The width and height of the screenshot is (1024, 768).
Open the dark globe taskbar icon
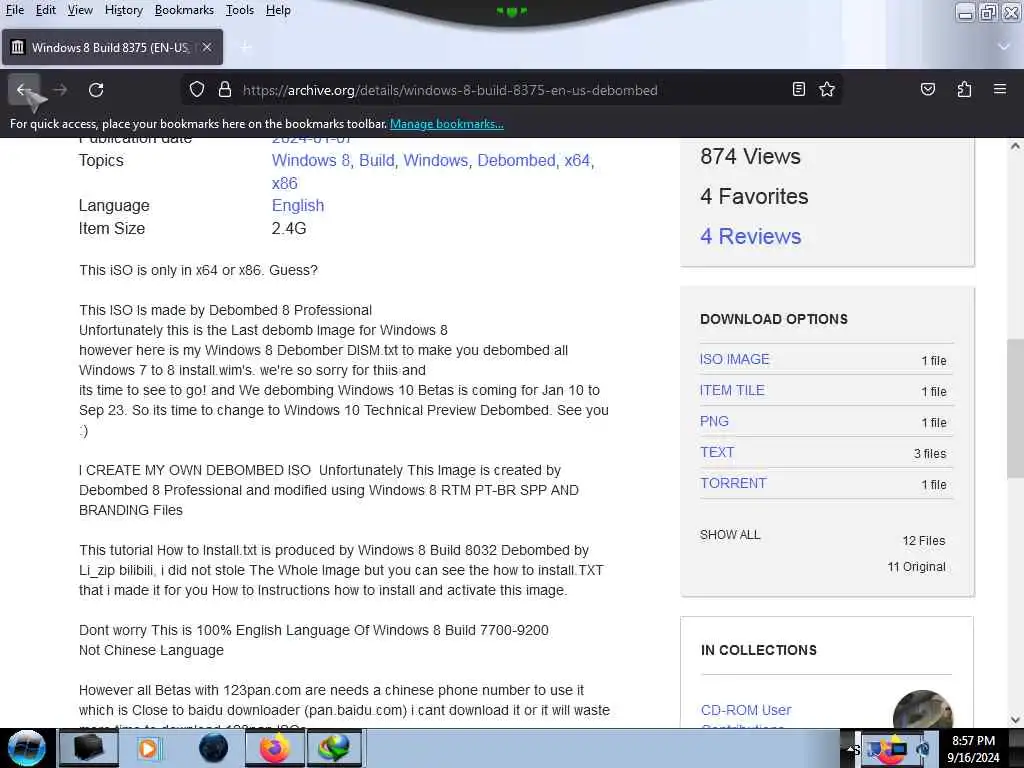(213, 748)
